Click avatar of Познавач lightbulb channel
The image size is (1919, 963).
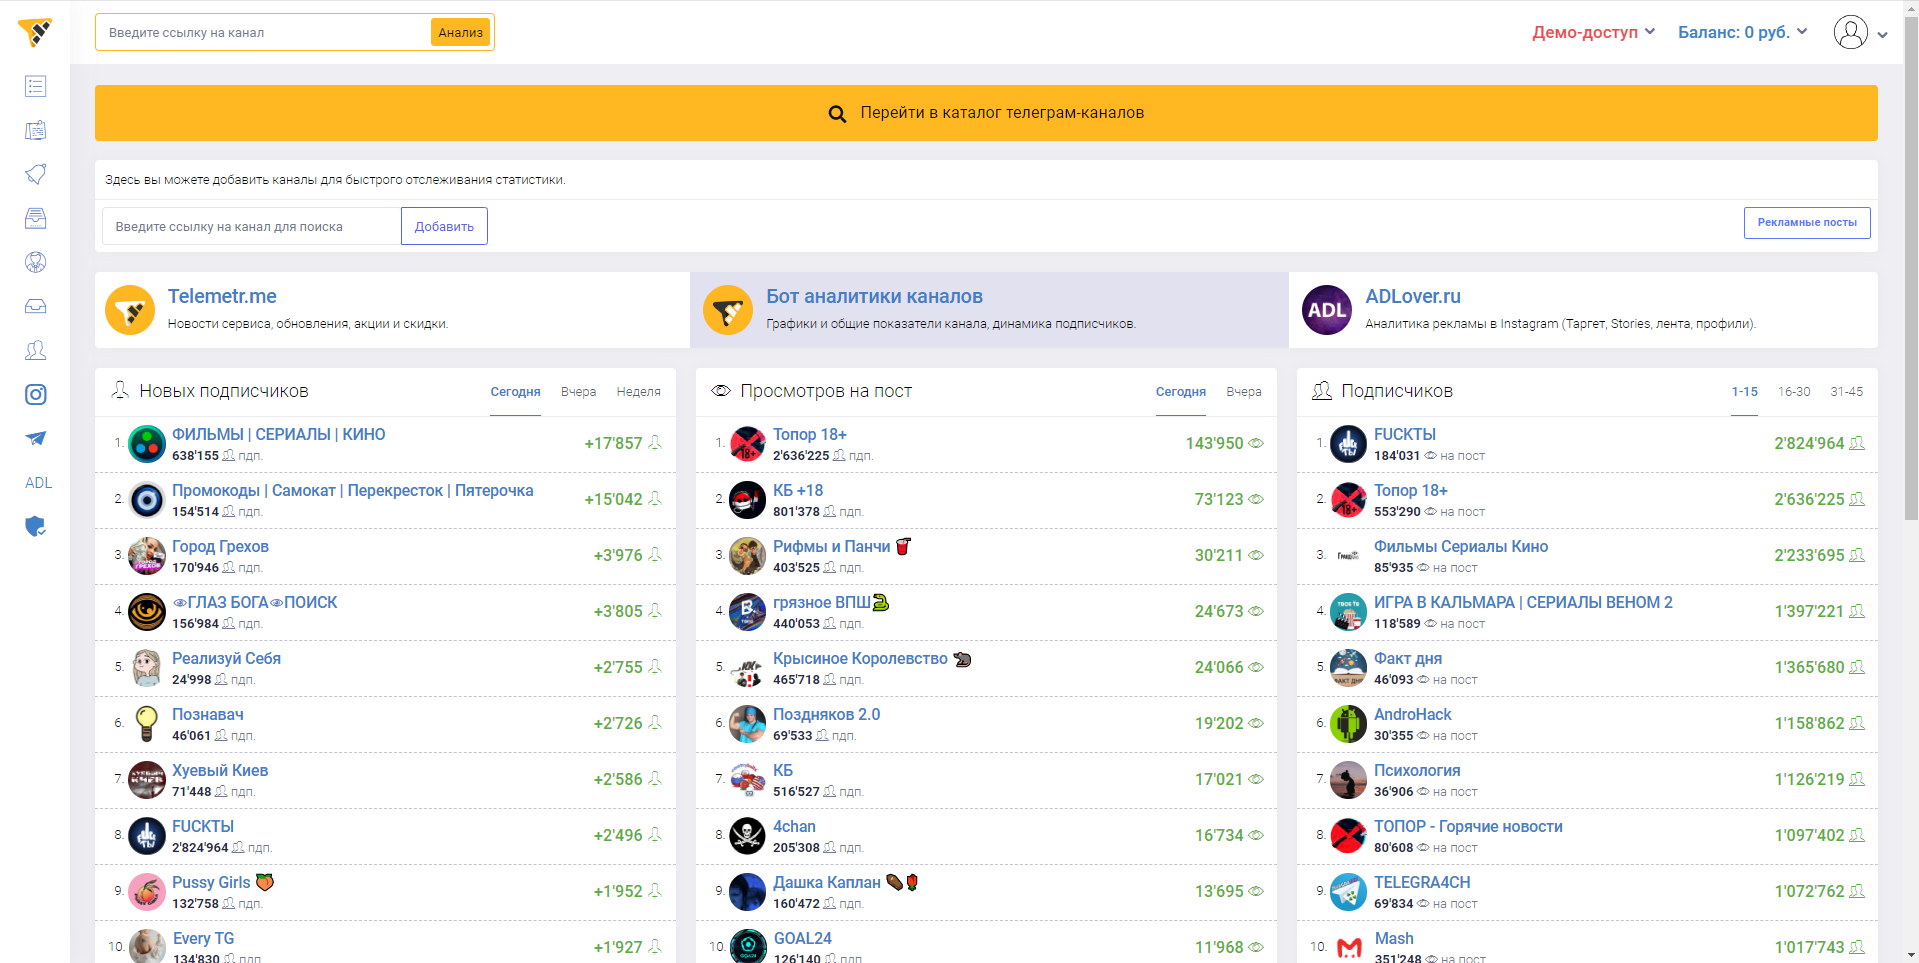[x=147, y=724]
